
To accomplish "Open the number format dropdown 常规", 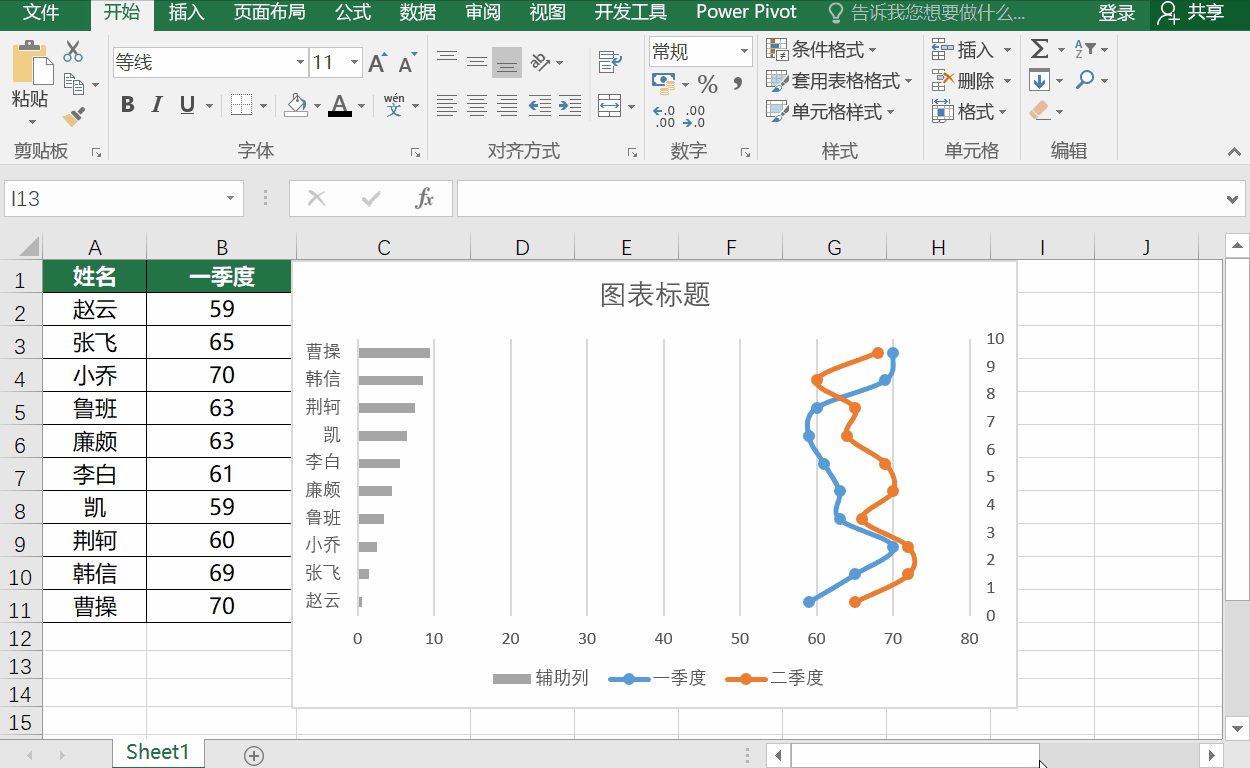I will coord(745,51).
